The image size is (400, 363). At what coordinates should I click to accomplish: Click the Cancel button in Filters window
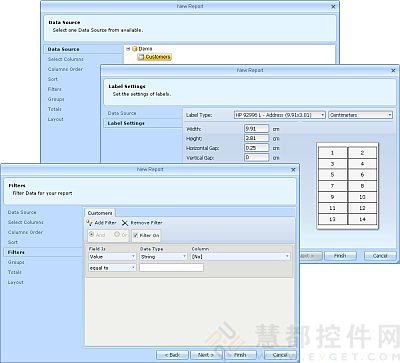click(280, 355)
